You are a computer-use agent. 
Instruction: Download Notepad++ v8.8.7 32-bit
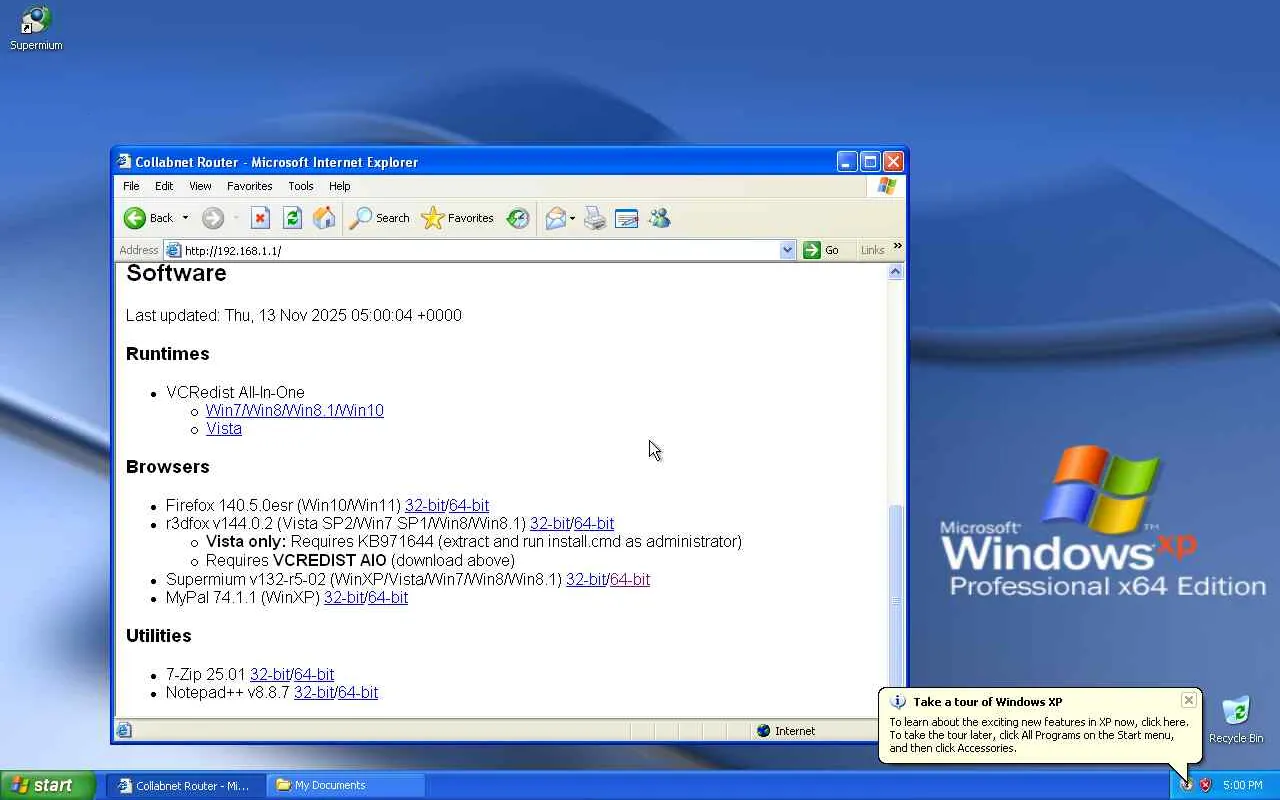pos(314,693)
